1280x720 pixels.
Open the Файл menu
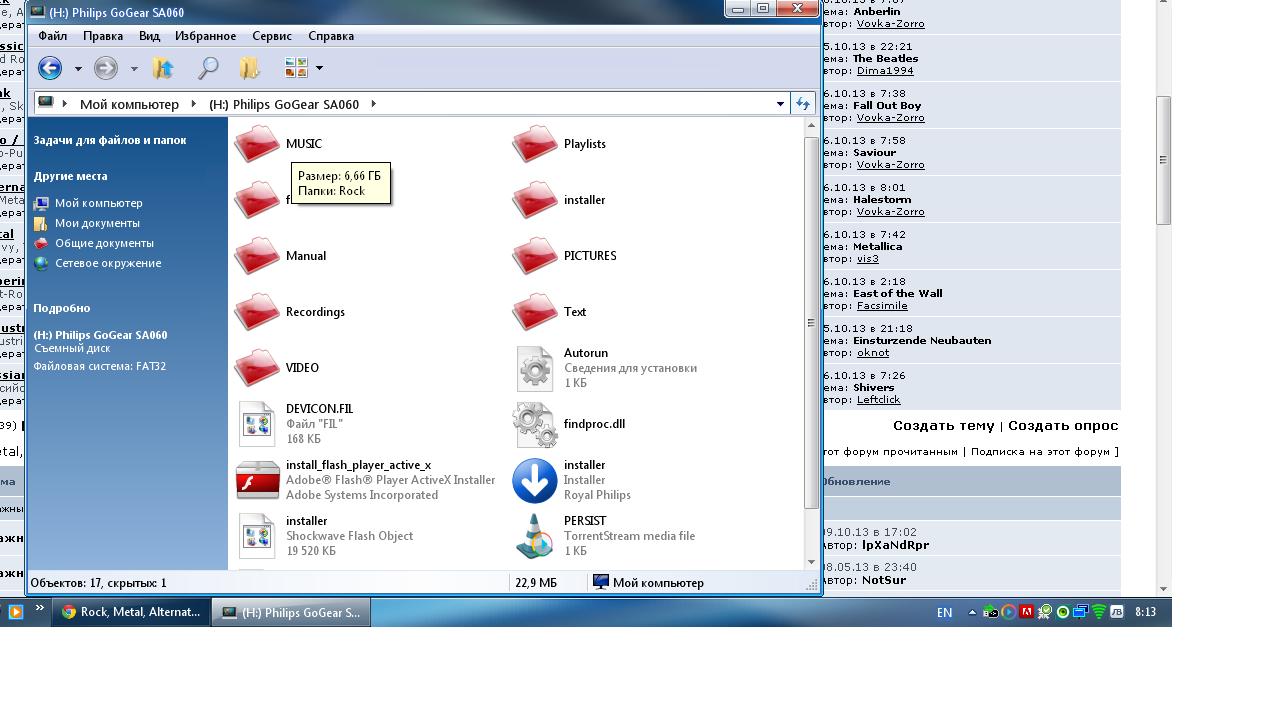53,36
